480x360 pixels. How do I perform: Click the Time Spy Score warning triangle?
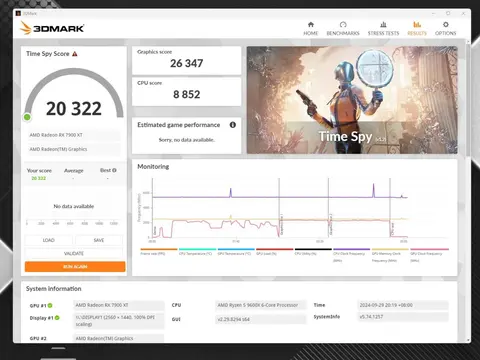[75, 54]
